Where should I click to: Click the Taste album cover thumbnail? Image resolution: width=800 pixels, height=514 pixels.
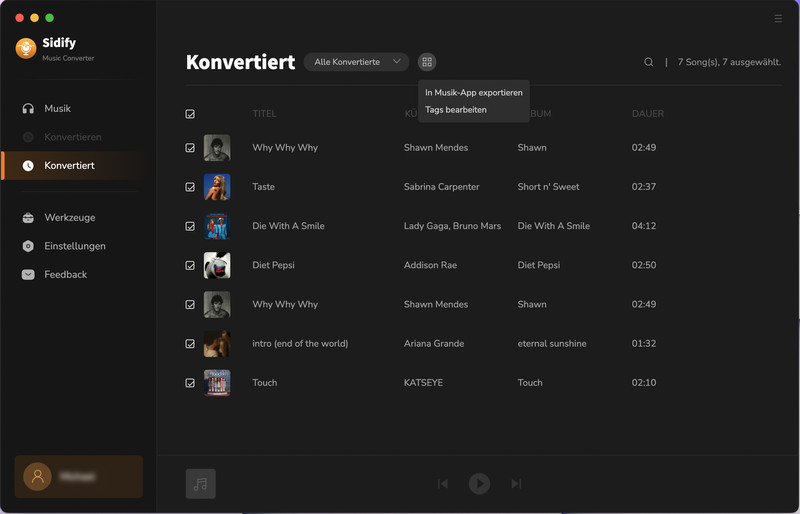(217, 187)
